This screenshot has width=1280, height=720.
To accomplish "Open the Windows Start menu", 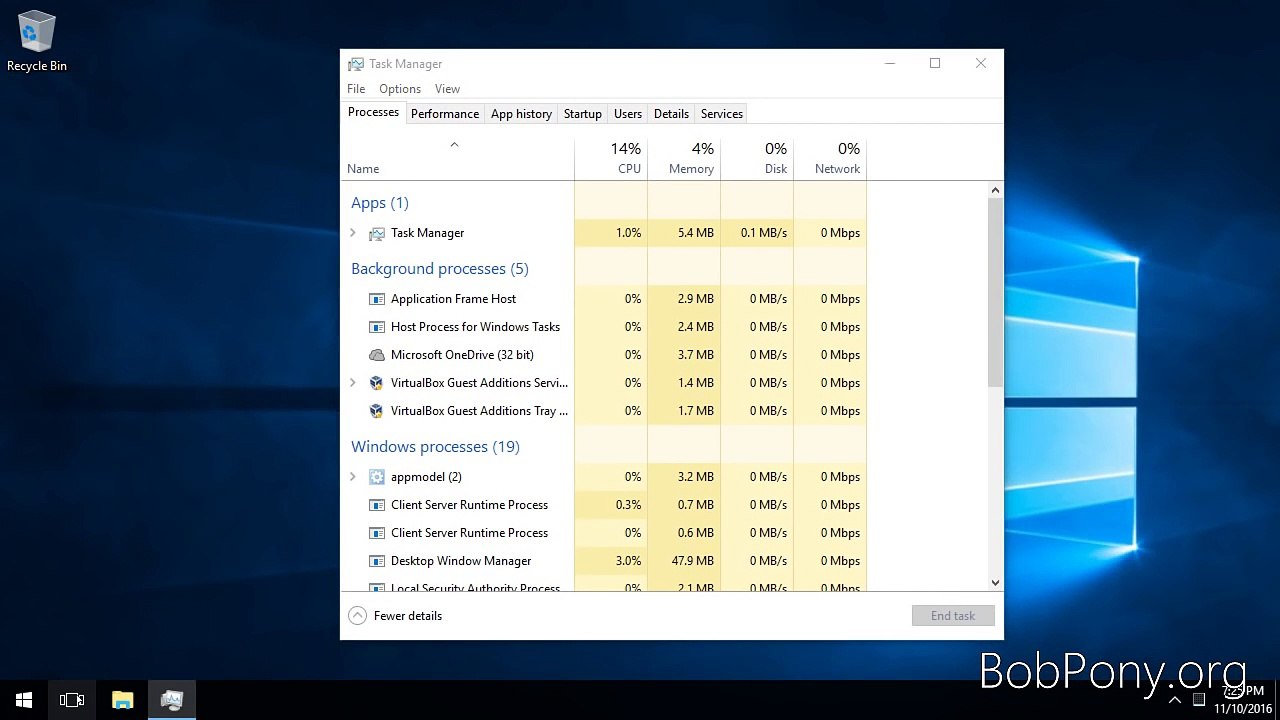I will (x=24, y=700).
